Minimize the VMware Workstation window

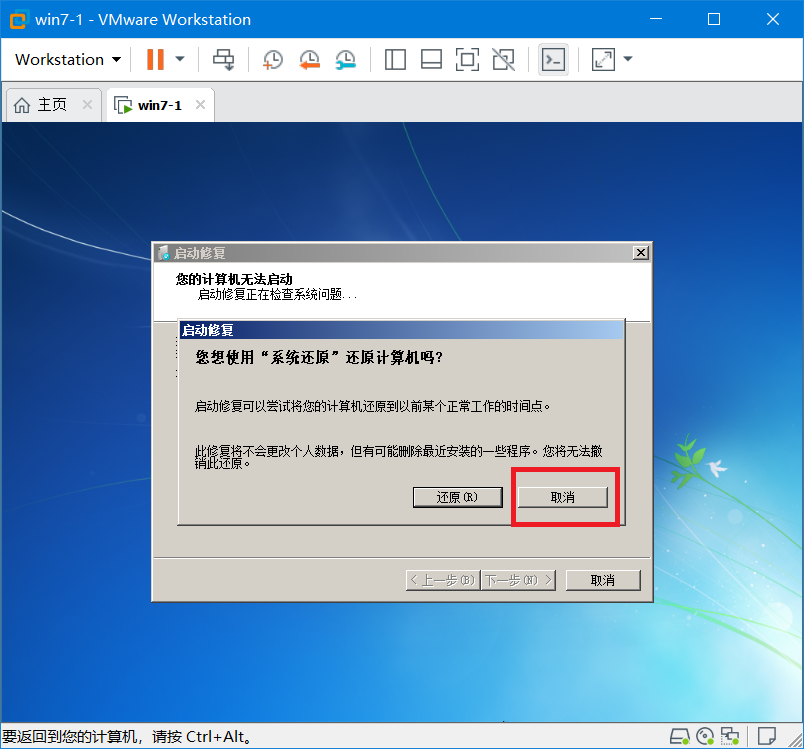tap(656, 20)
